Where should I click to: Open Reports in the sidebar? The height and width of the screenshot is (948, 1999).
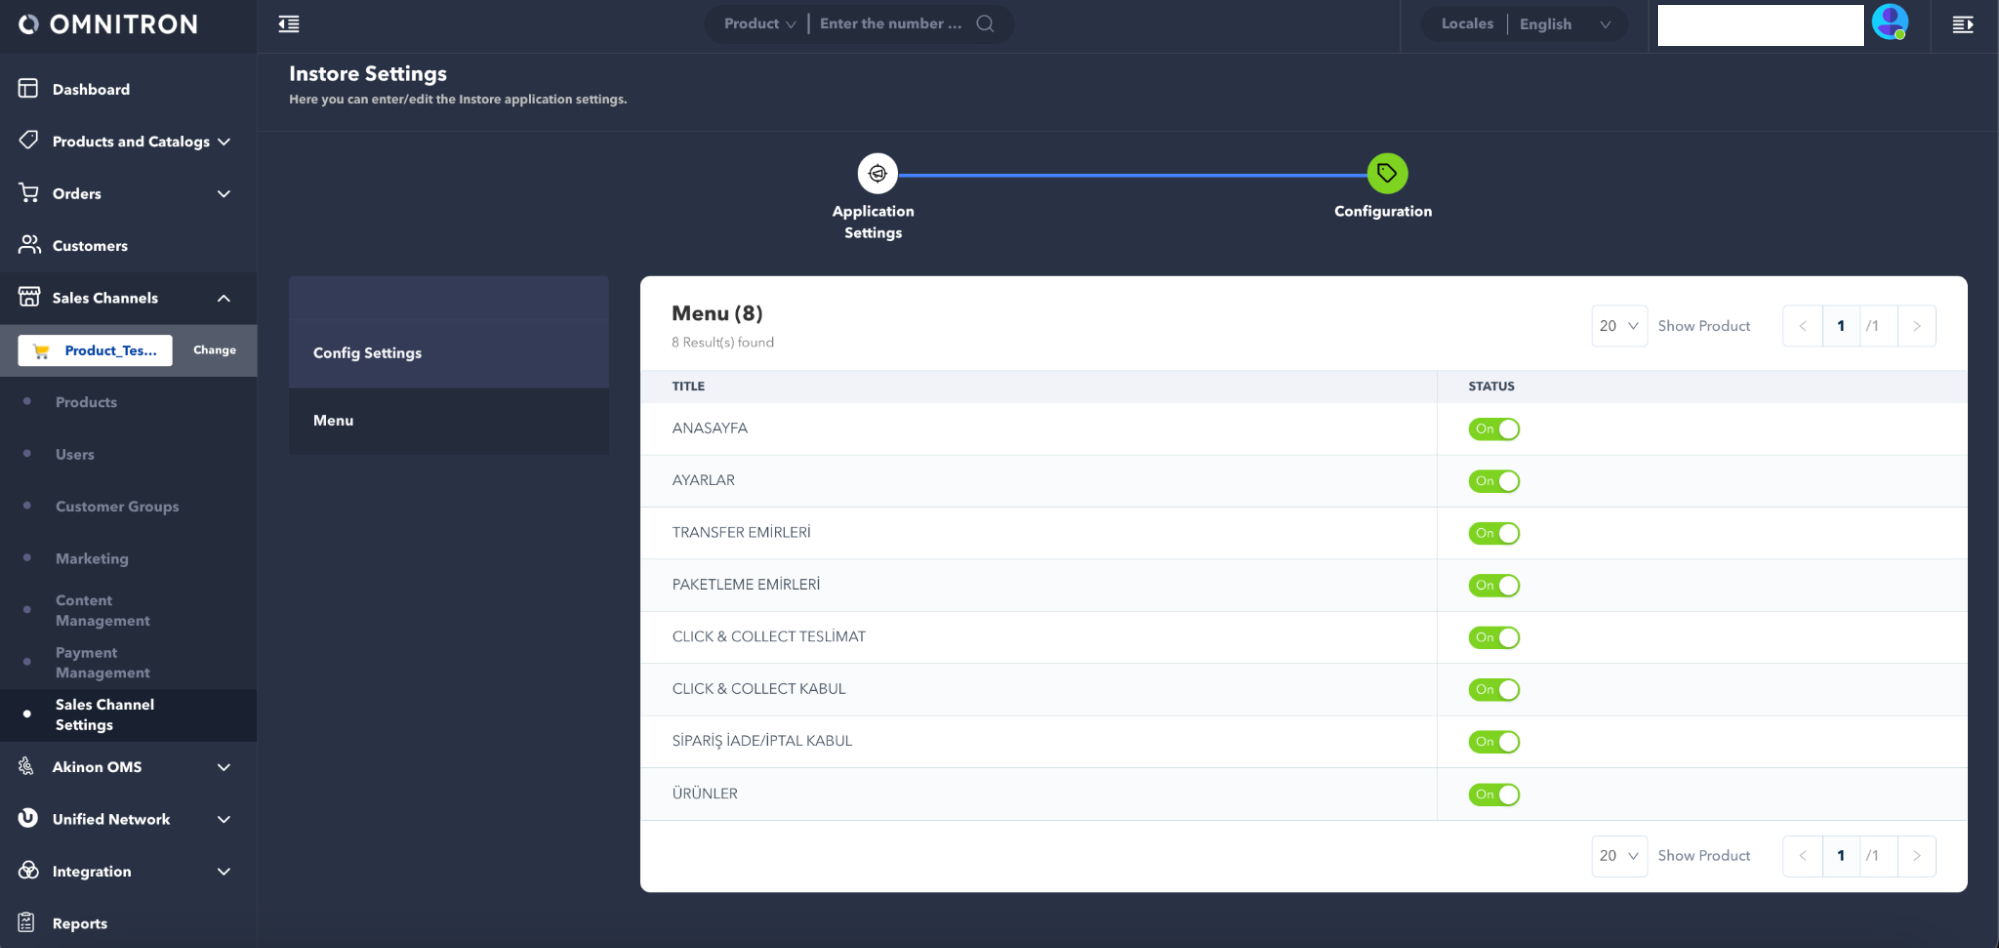[79, 923]
